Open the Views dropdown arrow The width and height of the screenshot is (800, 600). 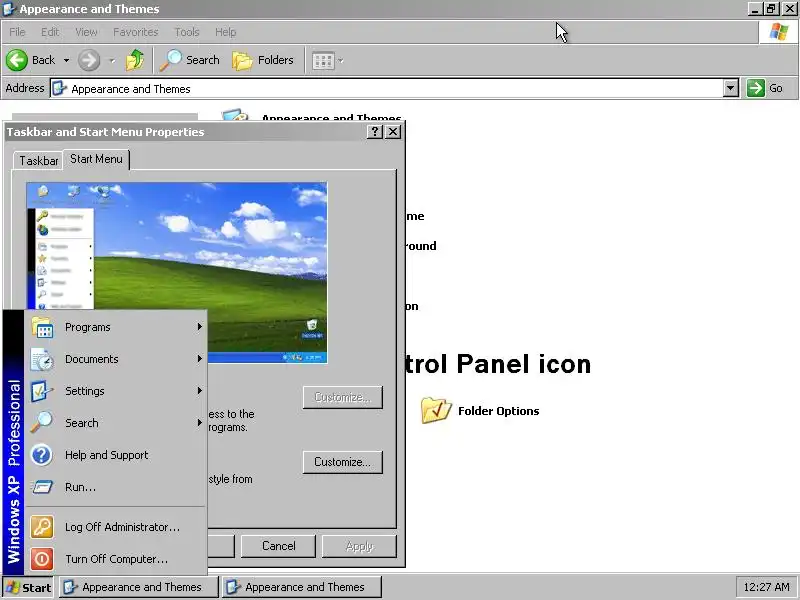340,61
